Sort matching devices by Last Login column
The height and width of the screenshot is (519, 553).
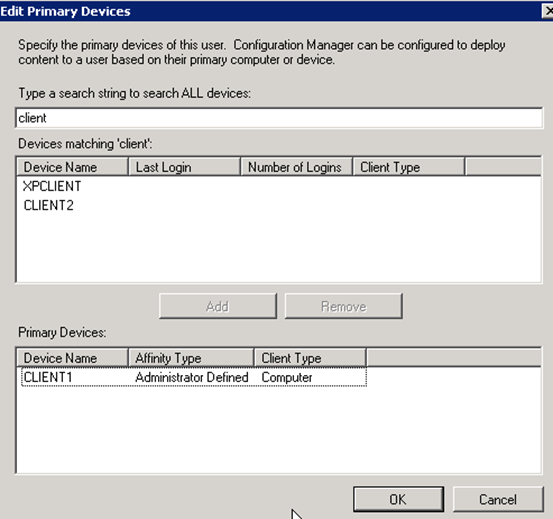[x=184, y=167]
